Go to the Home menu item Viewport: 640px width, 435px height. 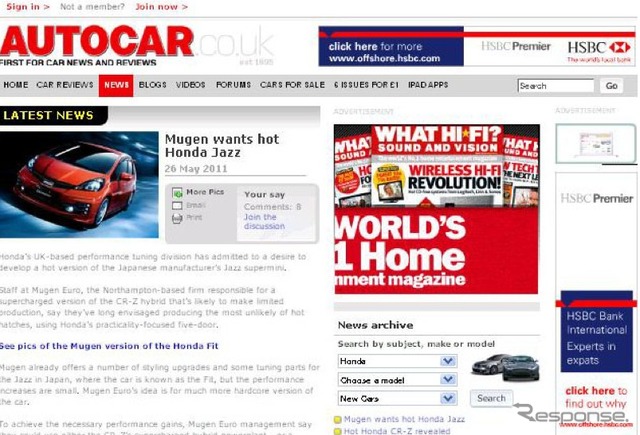pos(16,85)
